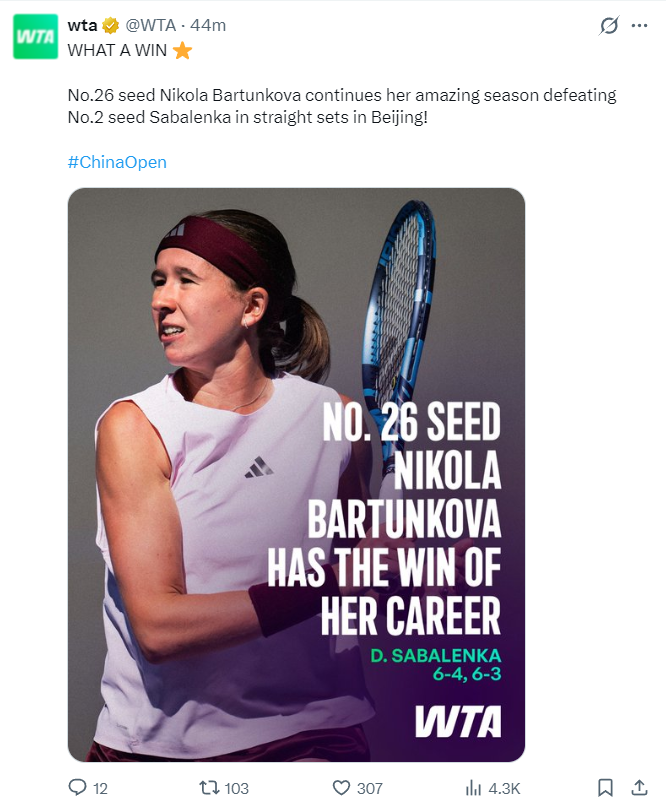Click the 12 replies count

coord(100,788)
